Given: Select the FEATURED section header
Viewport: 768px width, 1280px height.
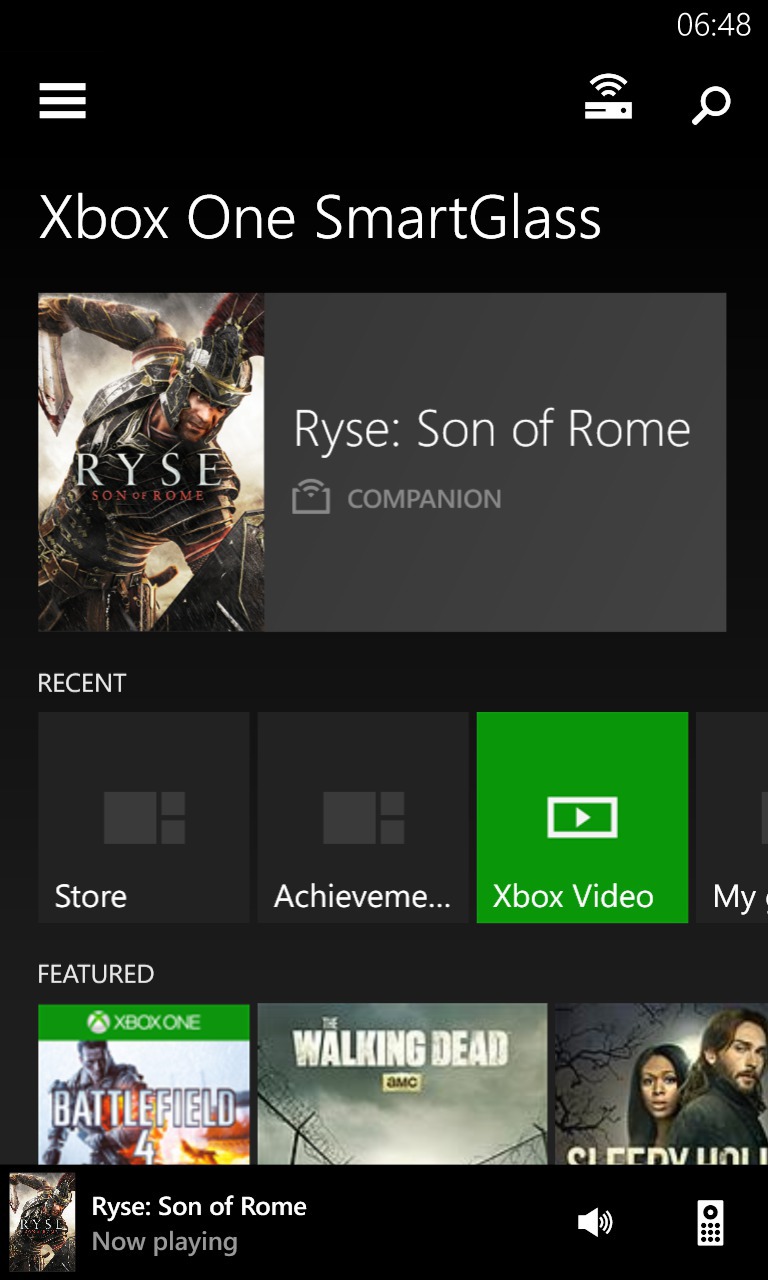Looking at the screenshot, I should coord(96,974).
